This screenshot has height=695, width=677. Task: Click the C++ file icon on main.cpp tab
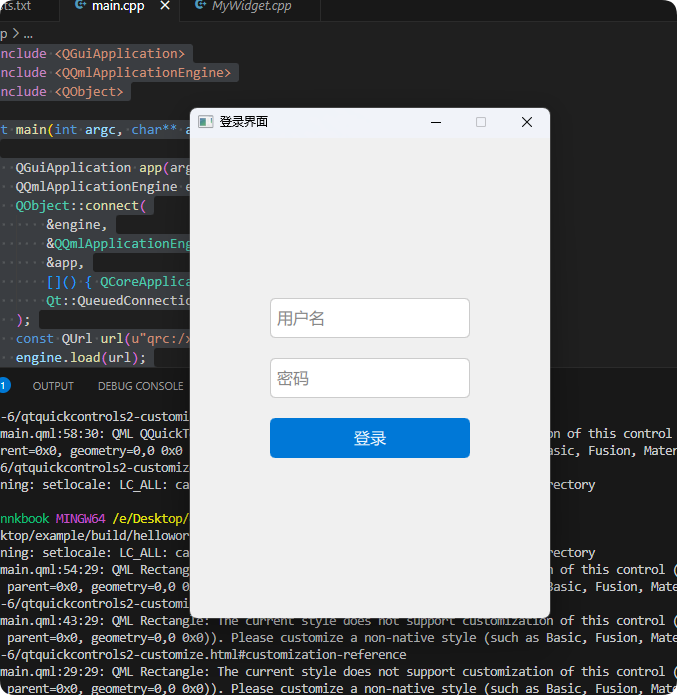pyautogui.click(x=80, y=5)
